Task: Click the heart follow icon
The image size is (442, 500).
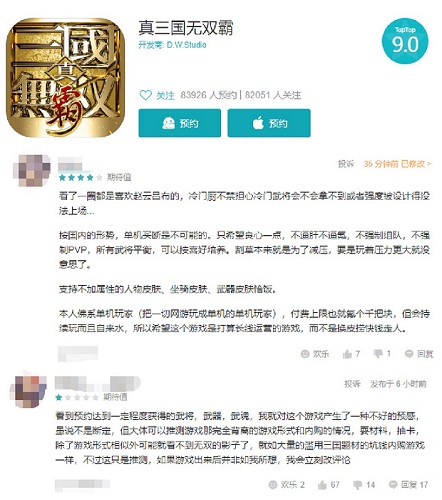Action: pyautogui.click(x=146, y=95)
